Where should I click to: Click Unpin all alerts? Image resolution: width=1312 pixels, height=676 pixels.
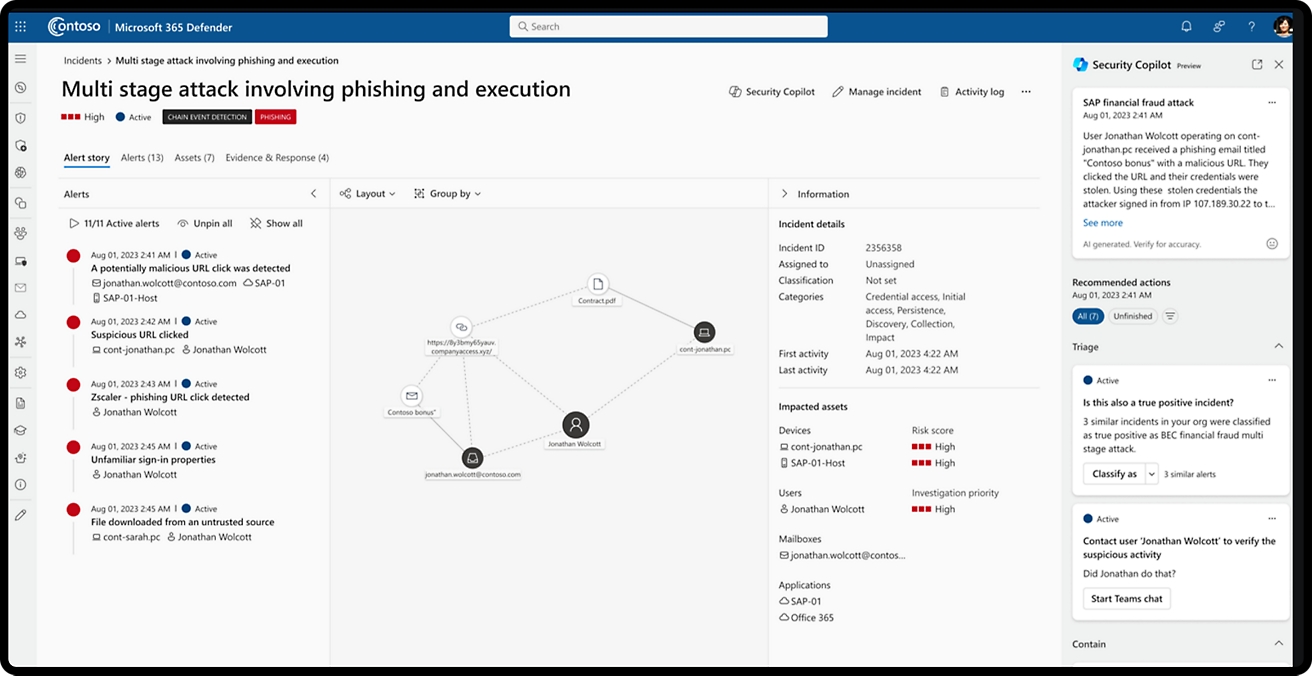click(x=205, y=224)
